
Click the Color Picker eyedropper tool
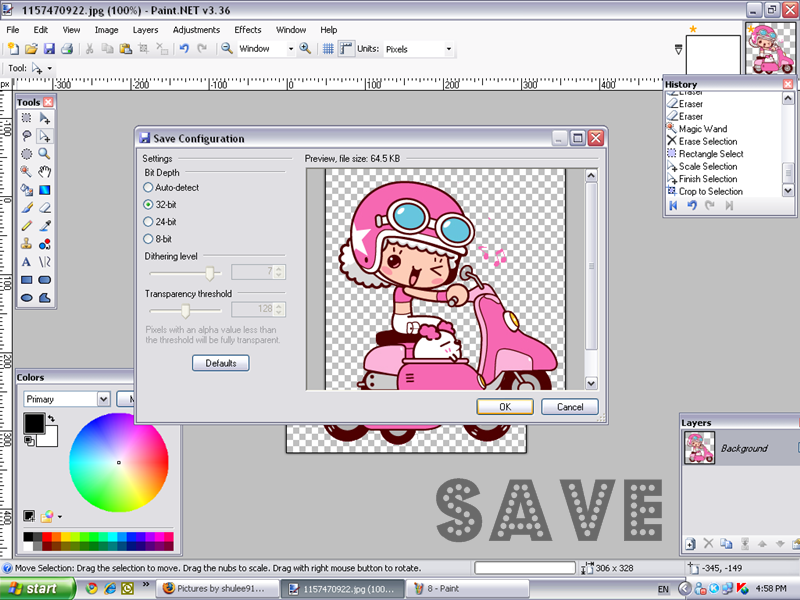(x=45, y=226)
